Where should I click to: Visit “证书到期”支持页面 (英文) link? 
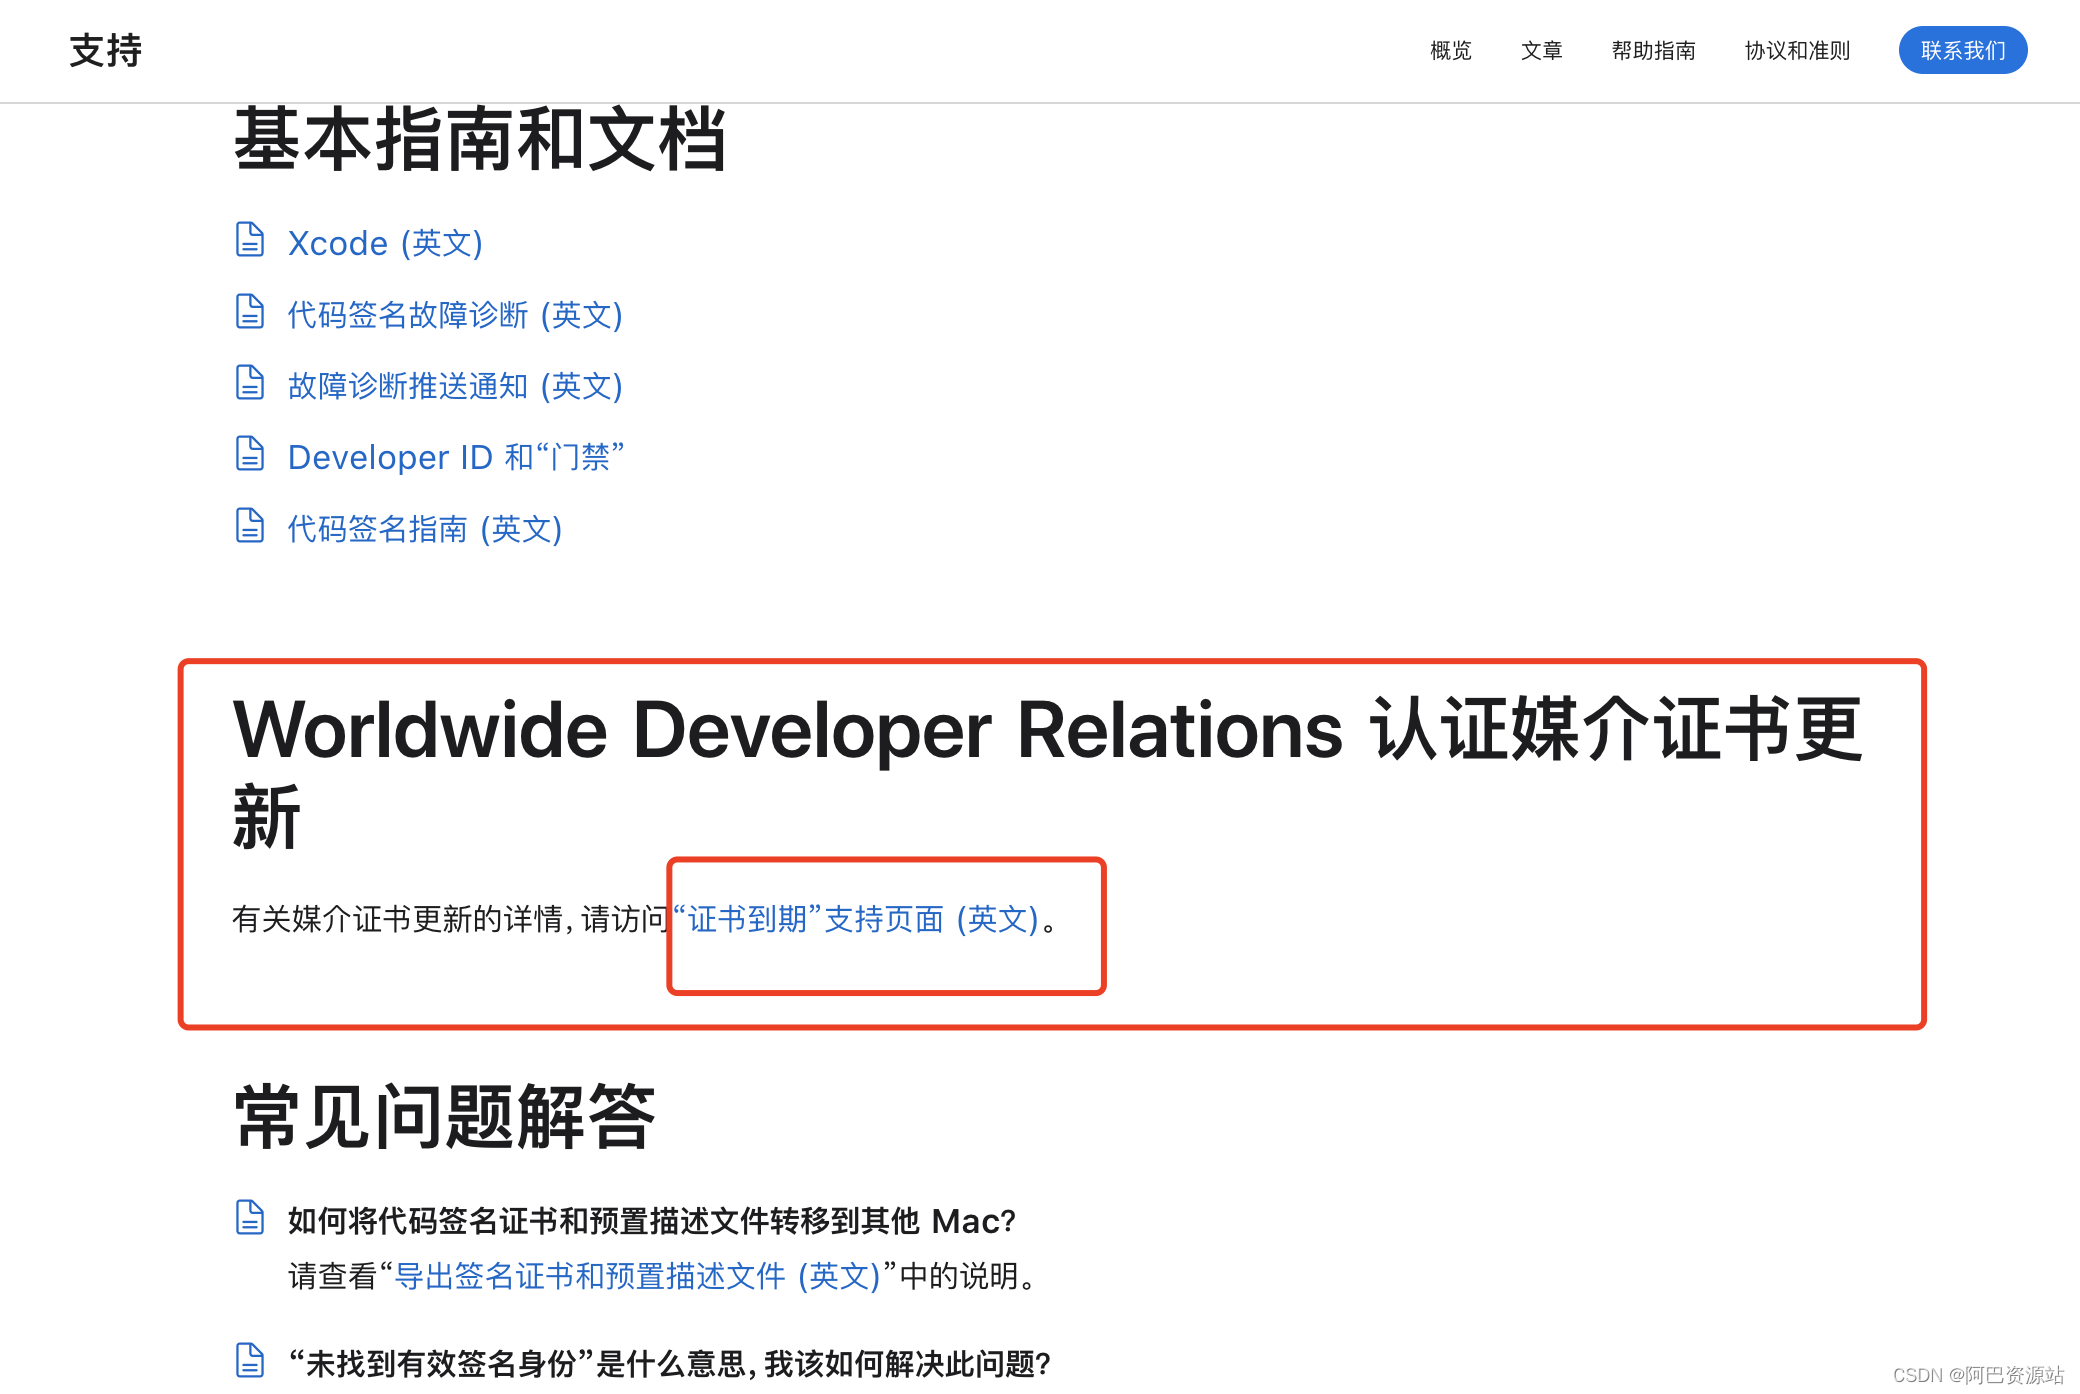point(857,919)
